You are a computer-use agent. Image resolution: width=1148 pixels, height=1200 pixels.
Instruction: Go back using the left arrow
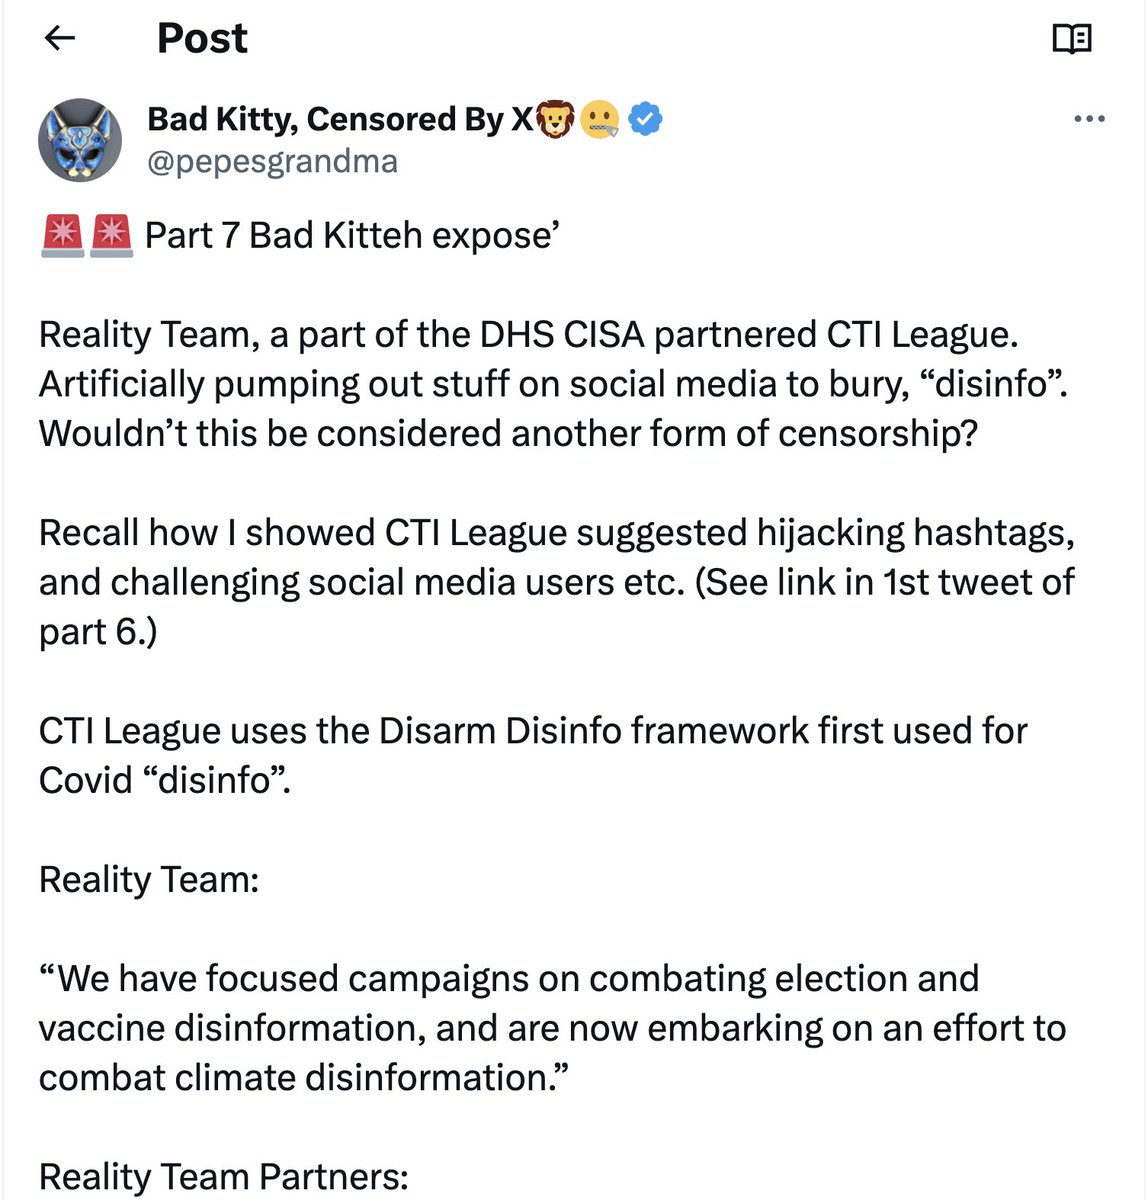pos(60,38)
